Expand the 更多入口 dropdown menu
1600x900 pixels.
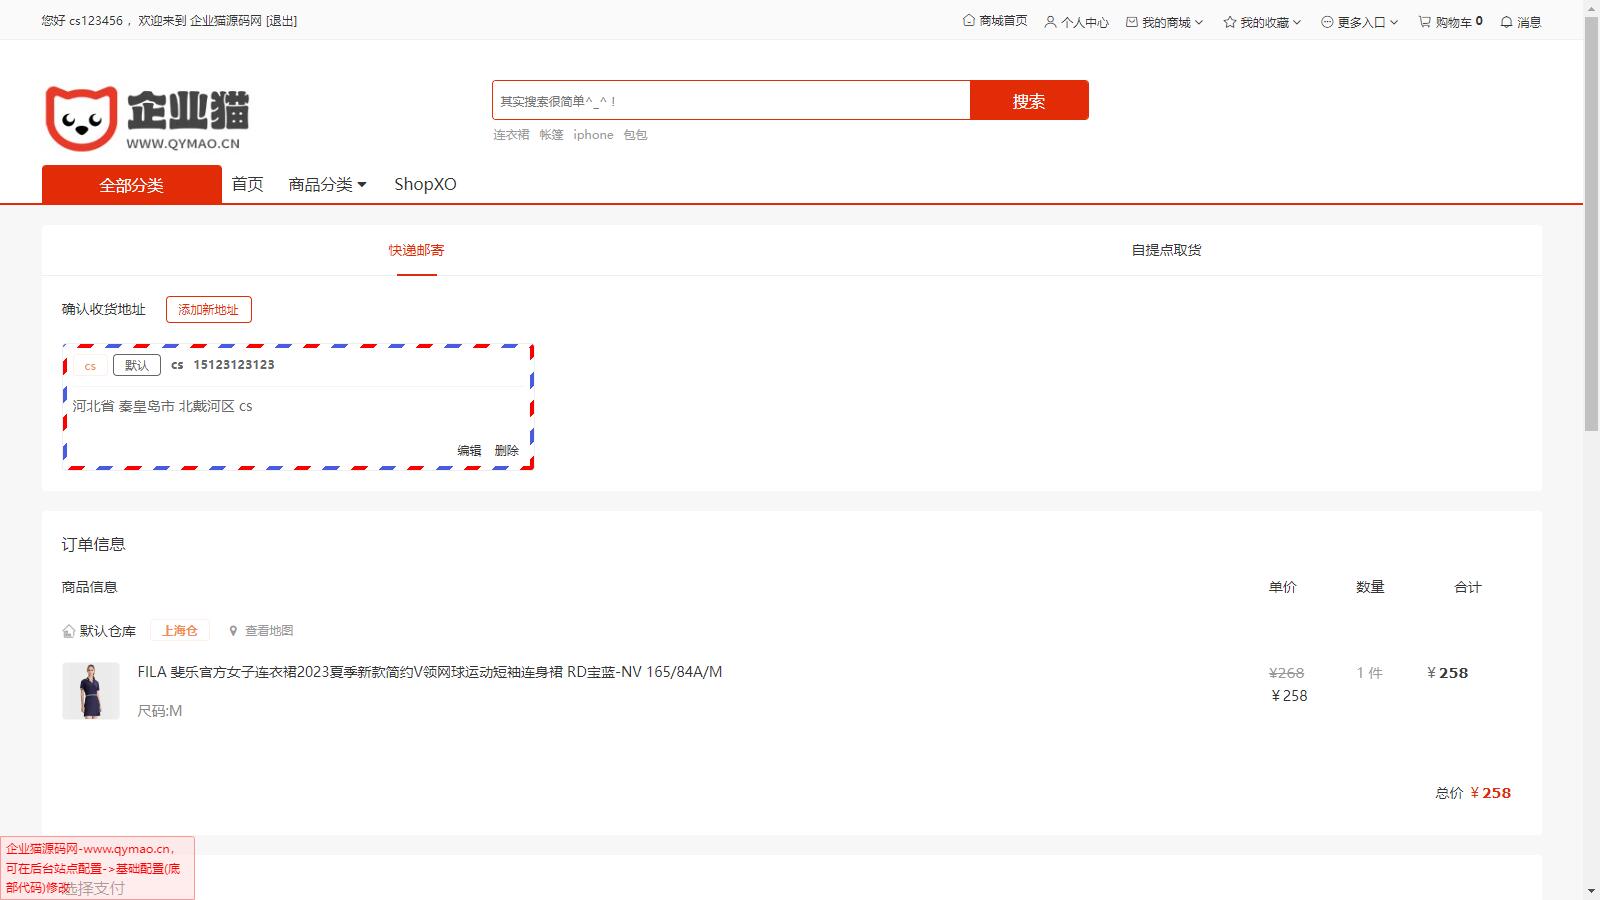pyautogui.click(x=1360, y=22)
